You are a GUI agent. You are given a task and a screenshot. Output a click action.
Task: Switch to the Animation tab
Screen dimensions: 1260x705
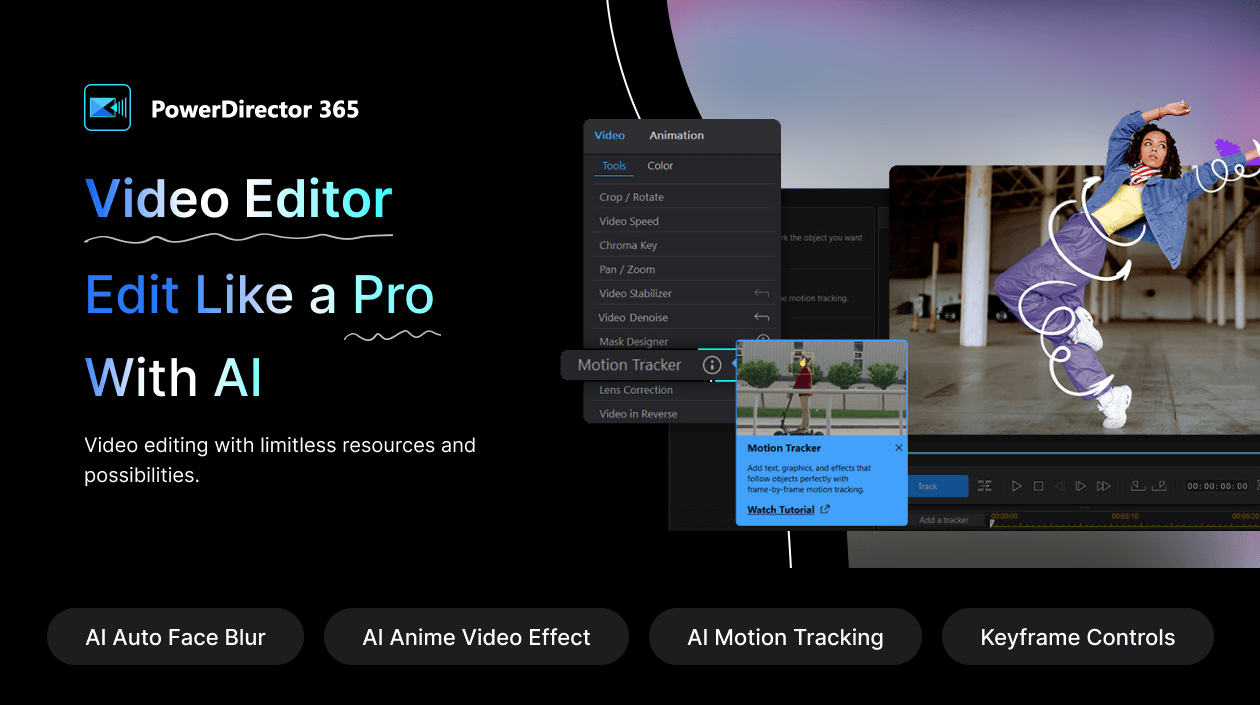pos(676,135)
